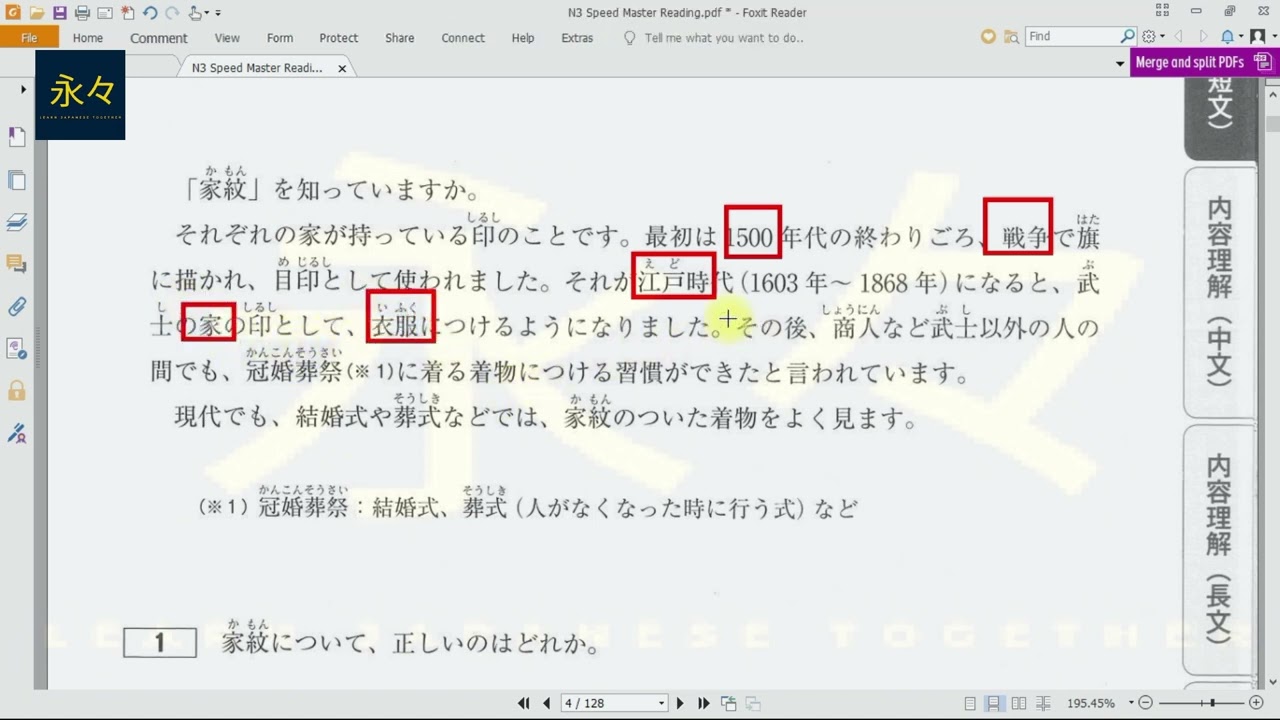Open the Comments panel icon
This screenshot has height=720, width=1280.
tap(17, 264)
